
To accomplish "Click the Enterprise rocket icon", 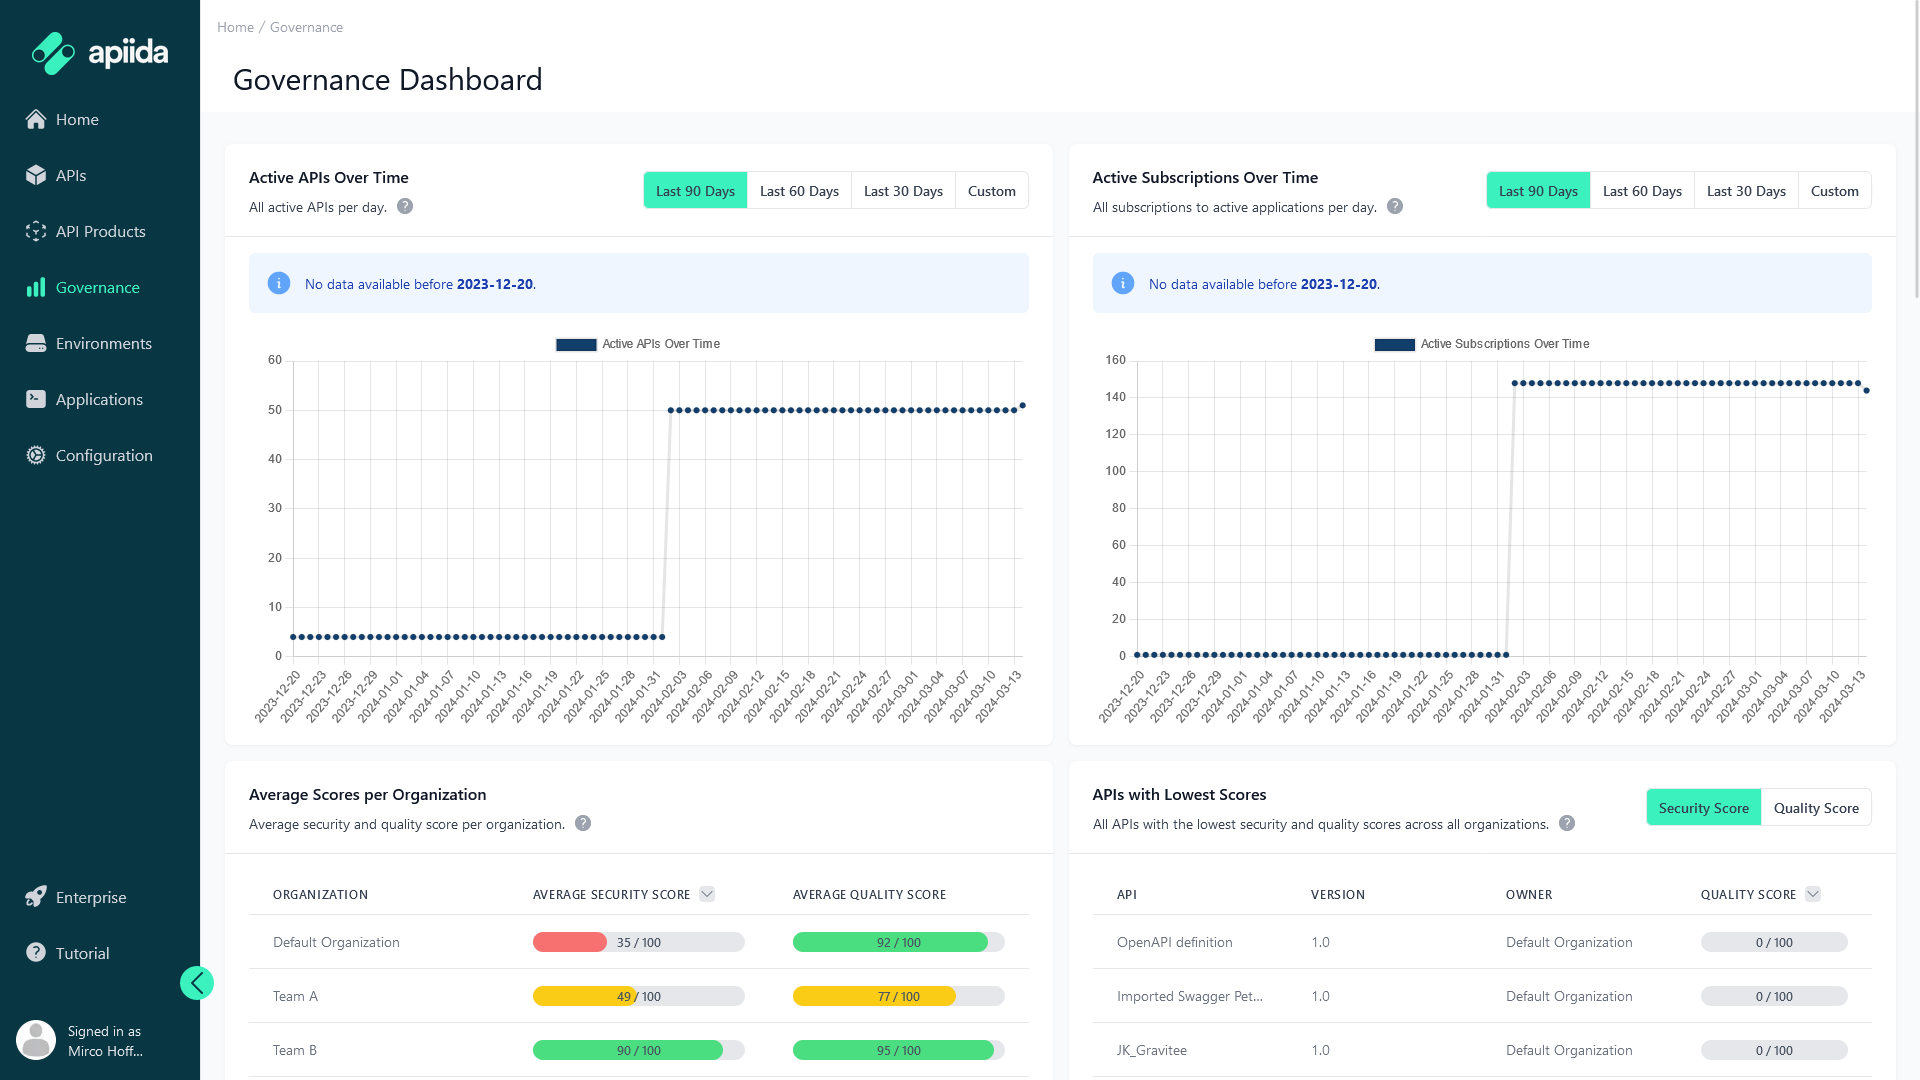I will (36, 897).
